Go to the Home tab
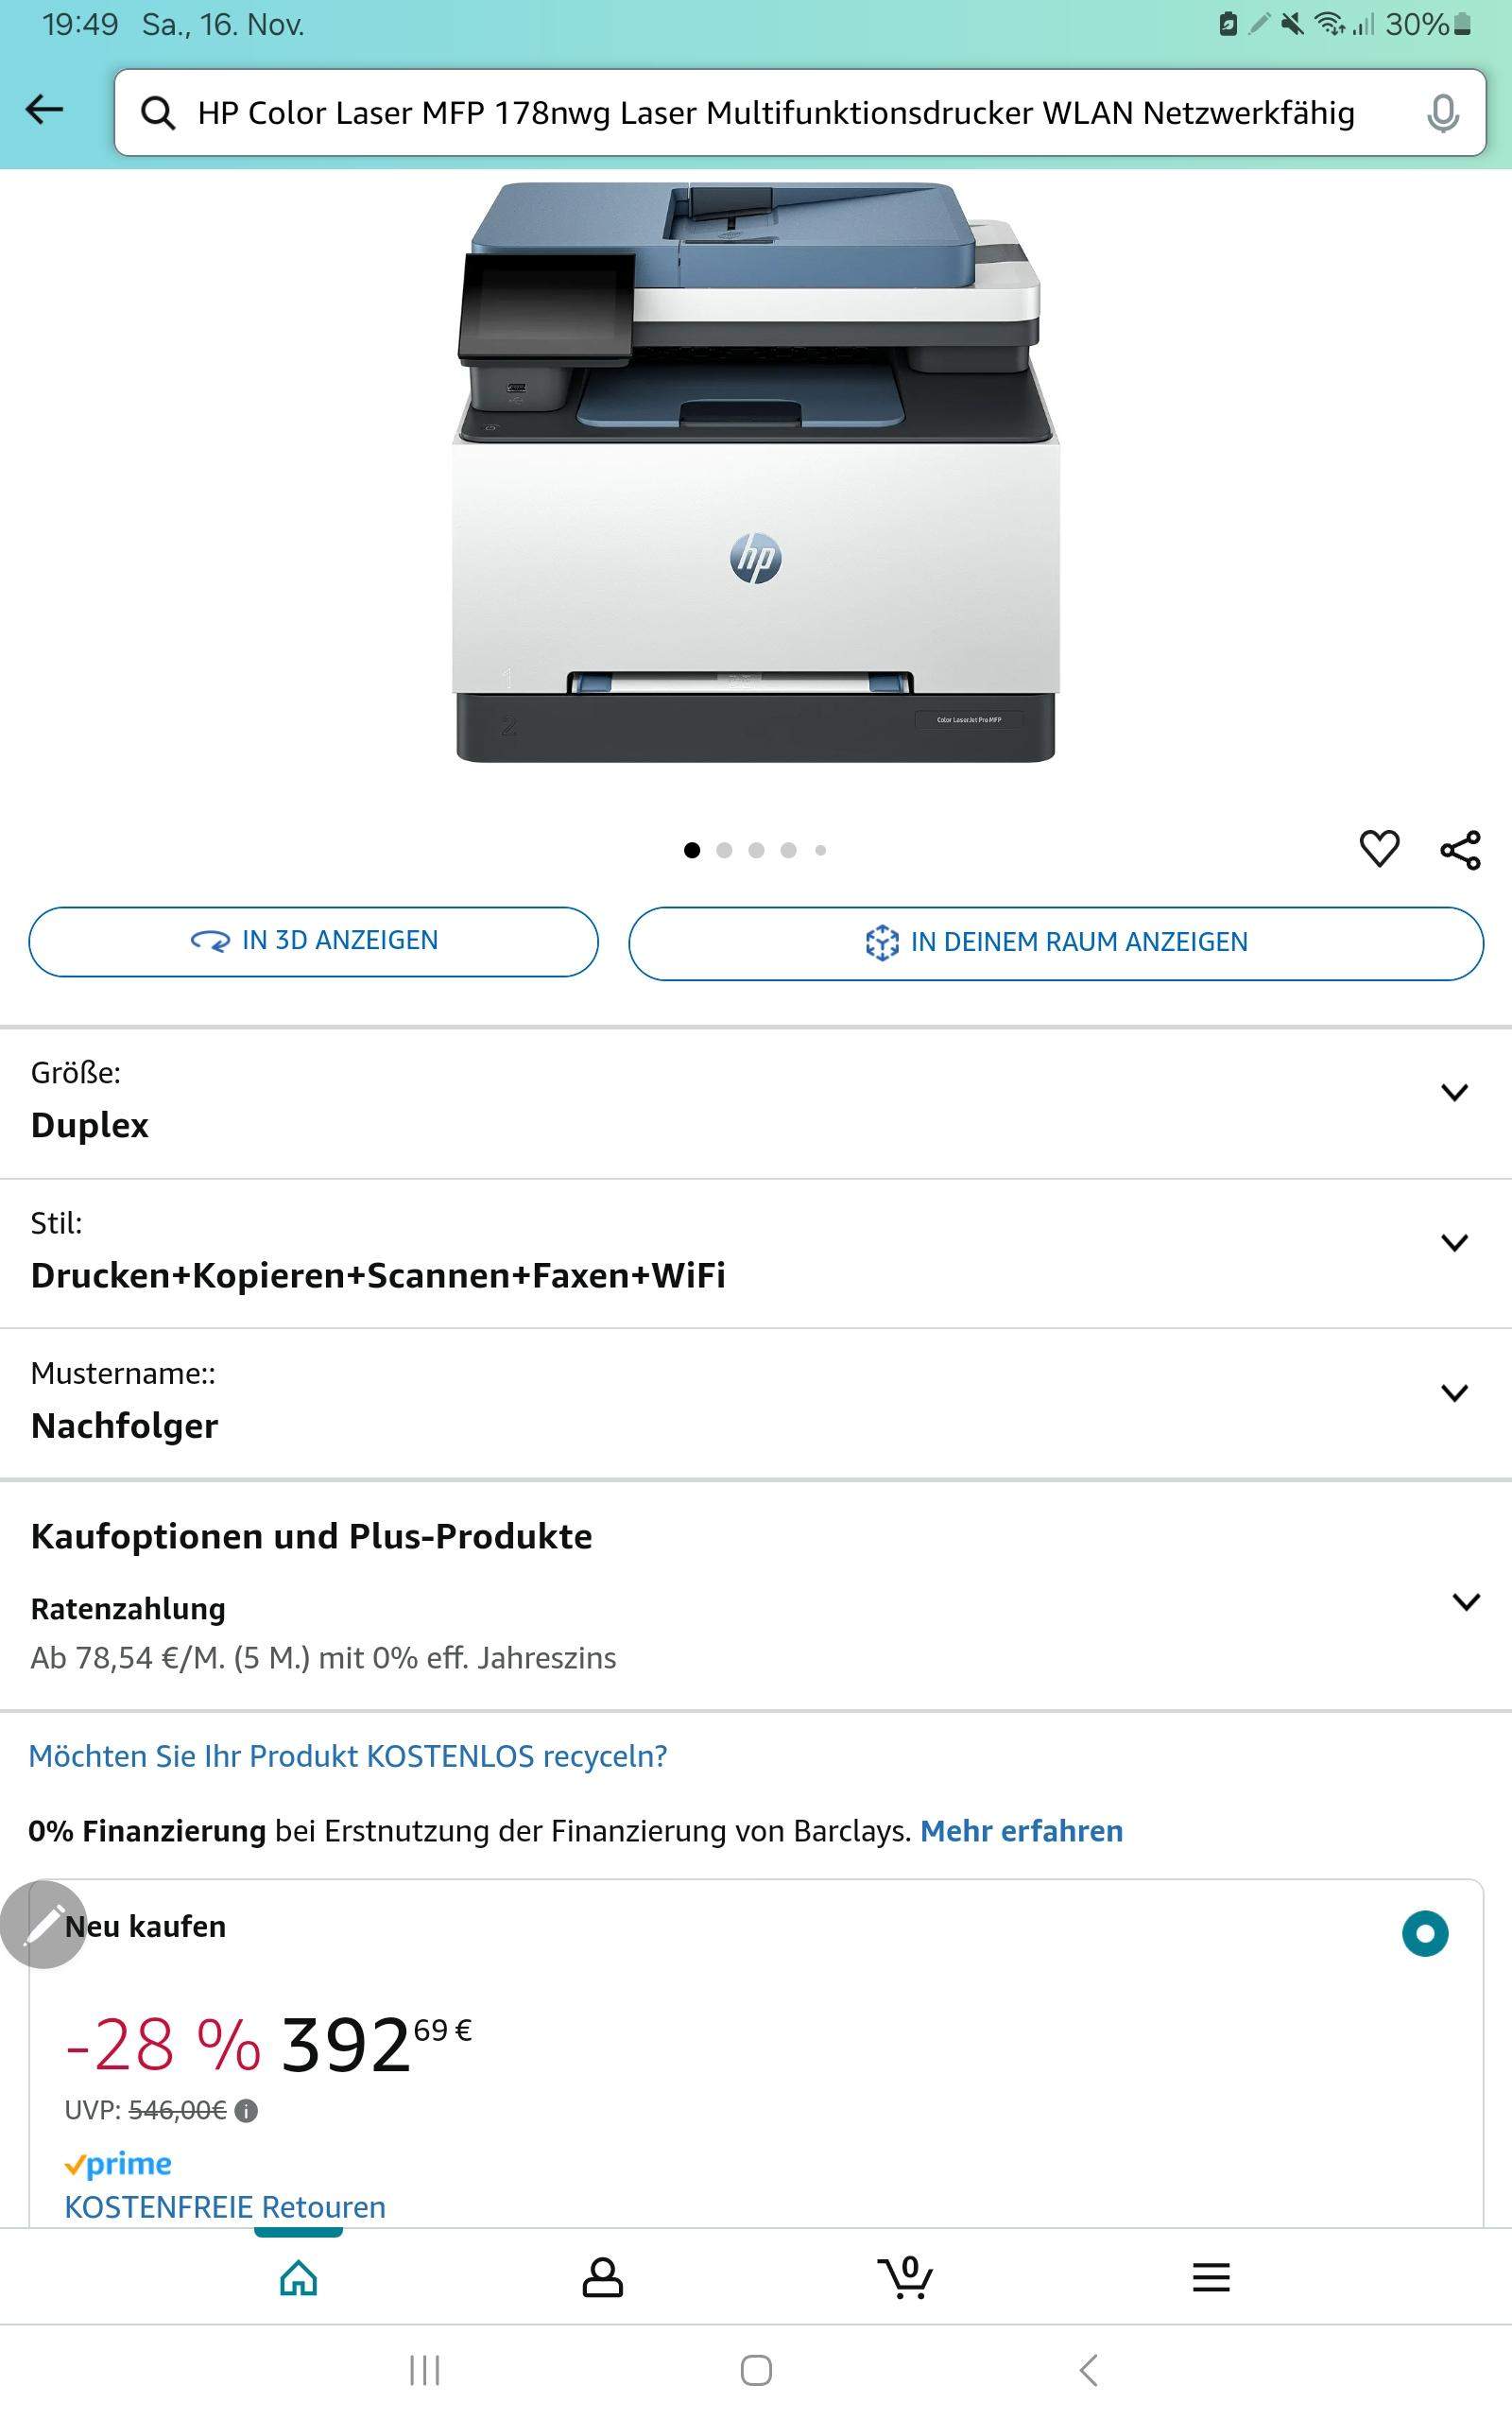 [298, 2278]
